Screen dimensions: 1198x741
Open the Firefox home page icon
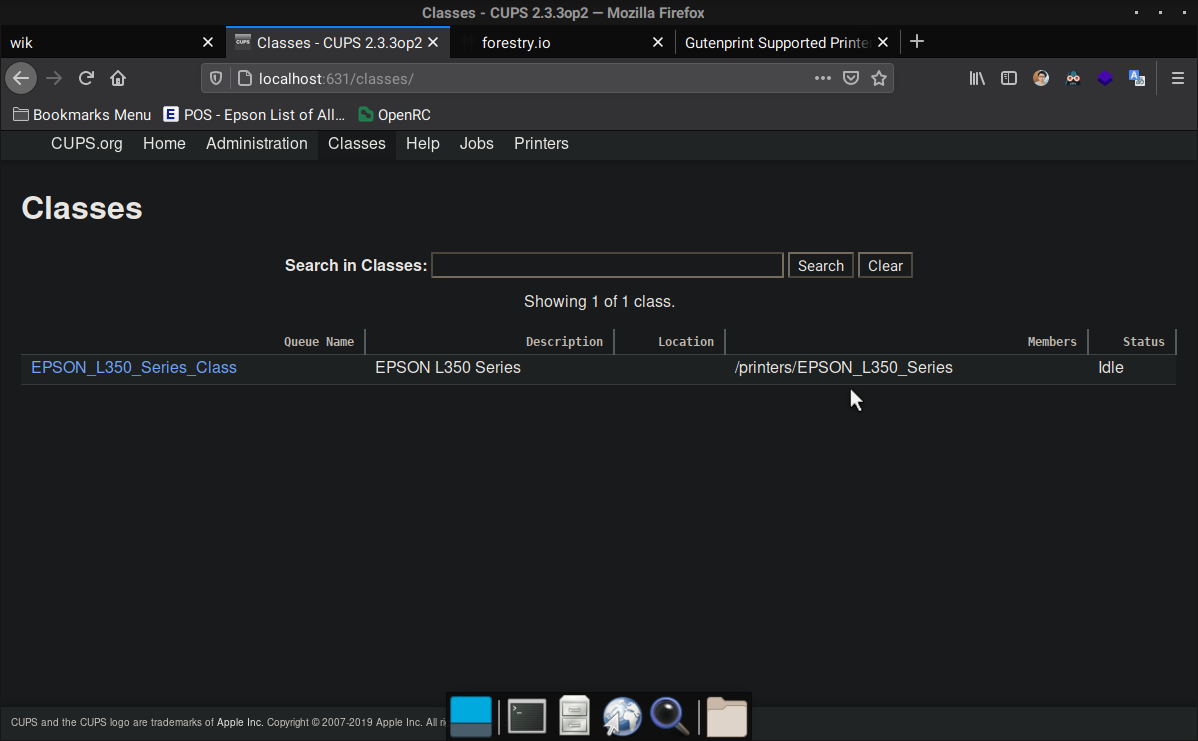118,79
